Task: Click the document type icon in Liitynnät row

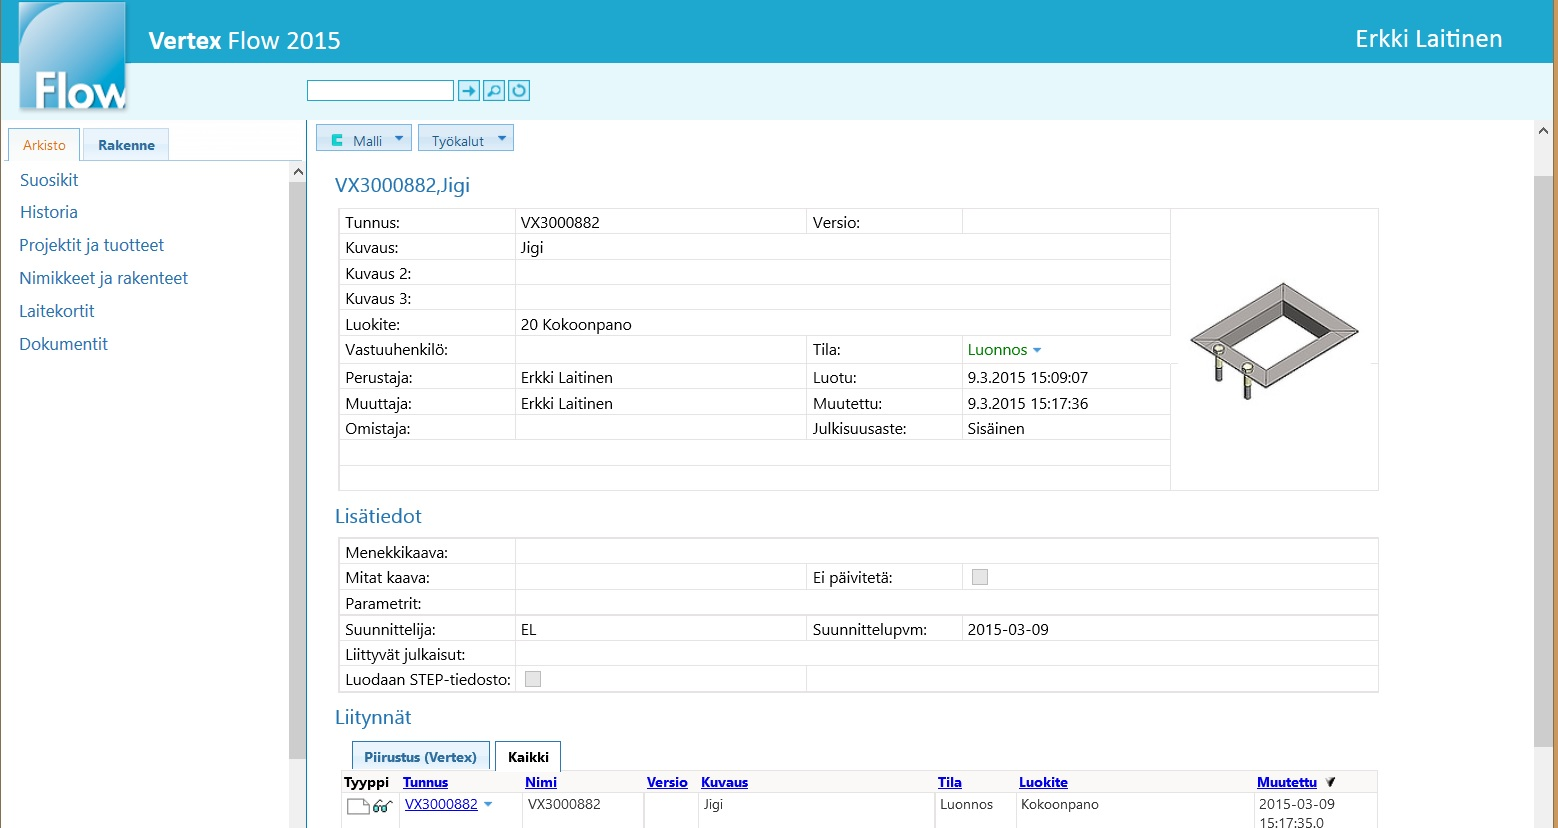Action: click(x=358, y=806)
